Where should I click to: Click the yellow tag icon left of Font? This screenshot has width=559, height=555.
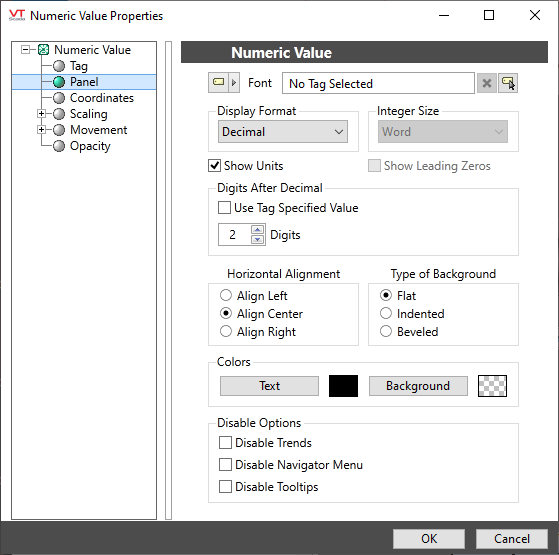pyautogui.click(x=218, y=83)
